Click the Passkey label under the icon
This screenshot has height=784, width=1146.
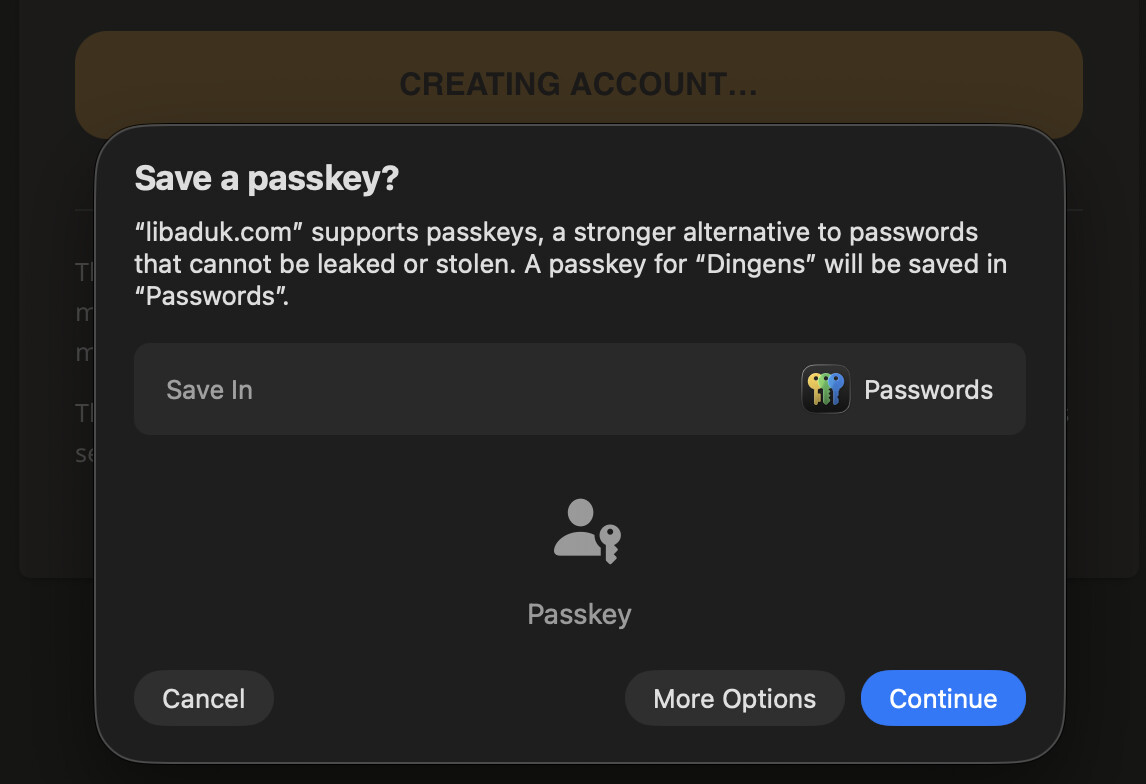[x=580, y=614]
